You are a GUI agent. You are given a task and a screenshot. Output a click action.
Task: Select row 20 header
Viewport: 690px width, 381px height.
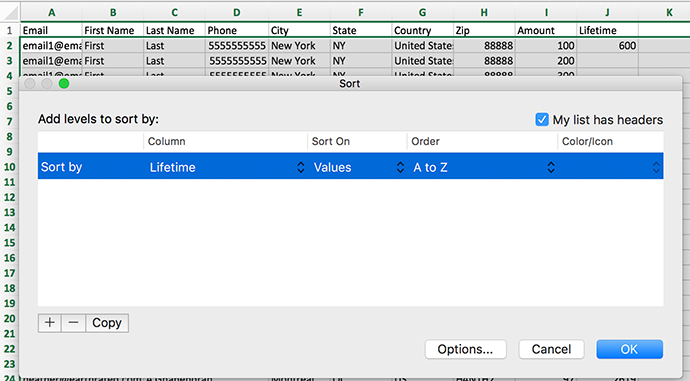[x=10, y=318]
